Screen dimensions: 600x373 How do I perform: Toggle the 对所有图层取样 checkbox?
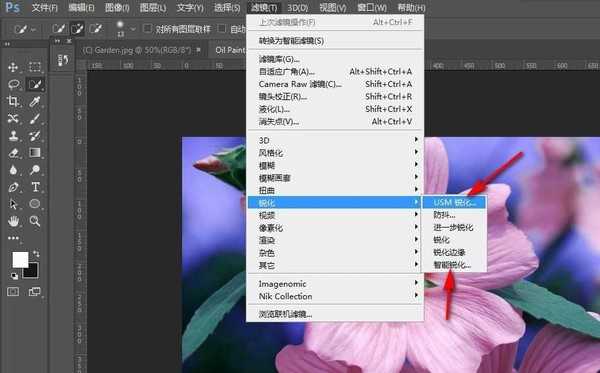147,28
